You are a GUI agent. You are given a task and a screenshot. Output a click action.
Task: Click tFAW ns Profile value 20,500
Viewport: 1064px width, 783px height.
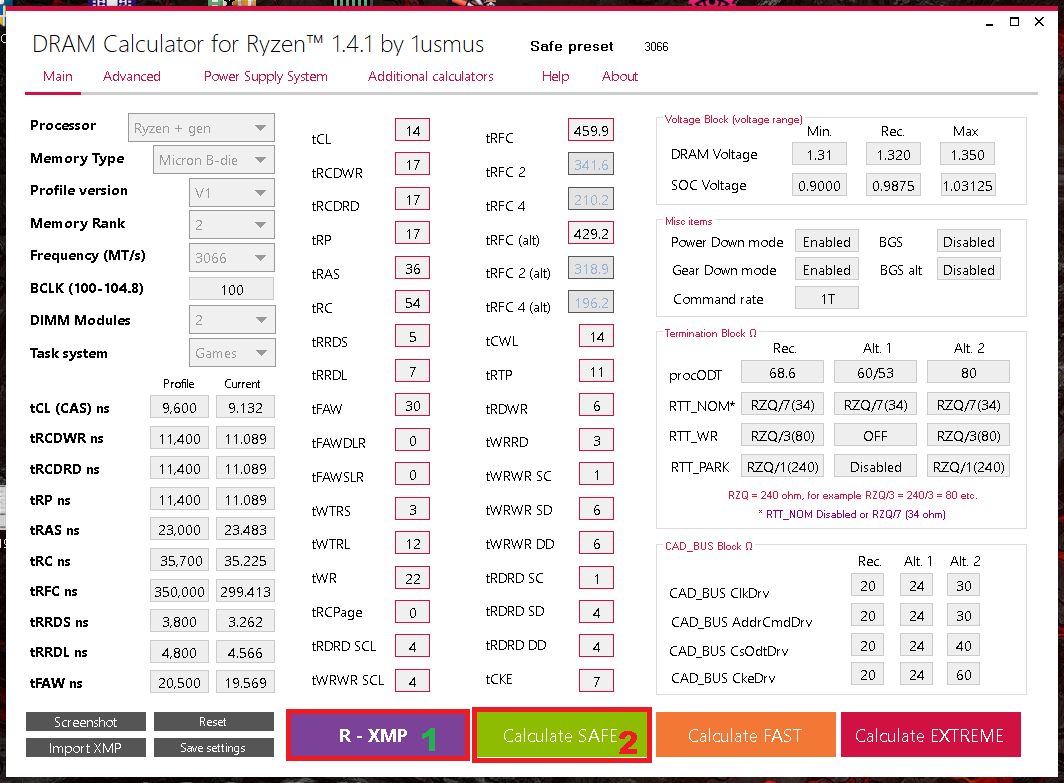pos(179,683)
